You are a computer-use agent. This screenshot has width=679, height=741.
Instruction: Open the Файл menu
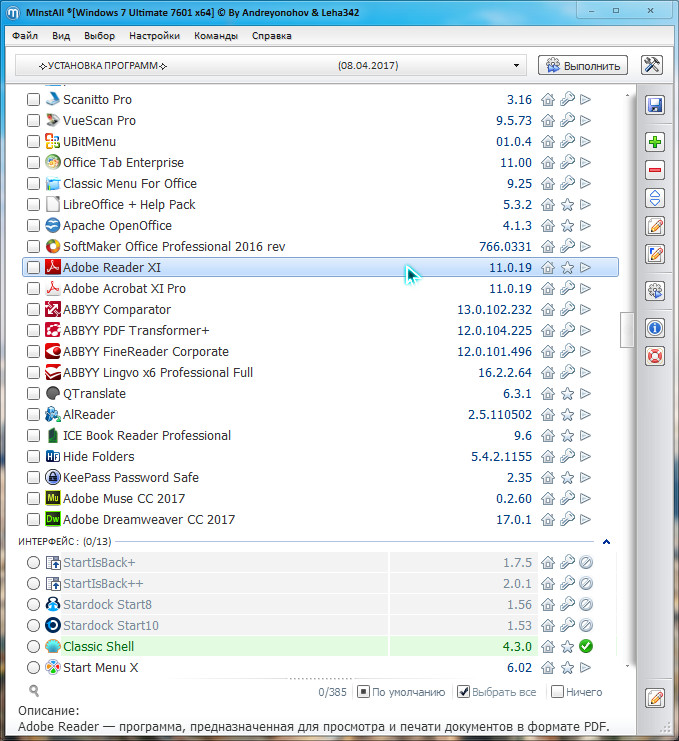tap(25, 36)
